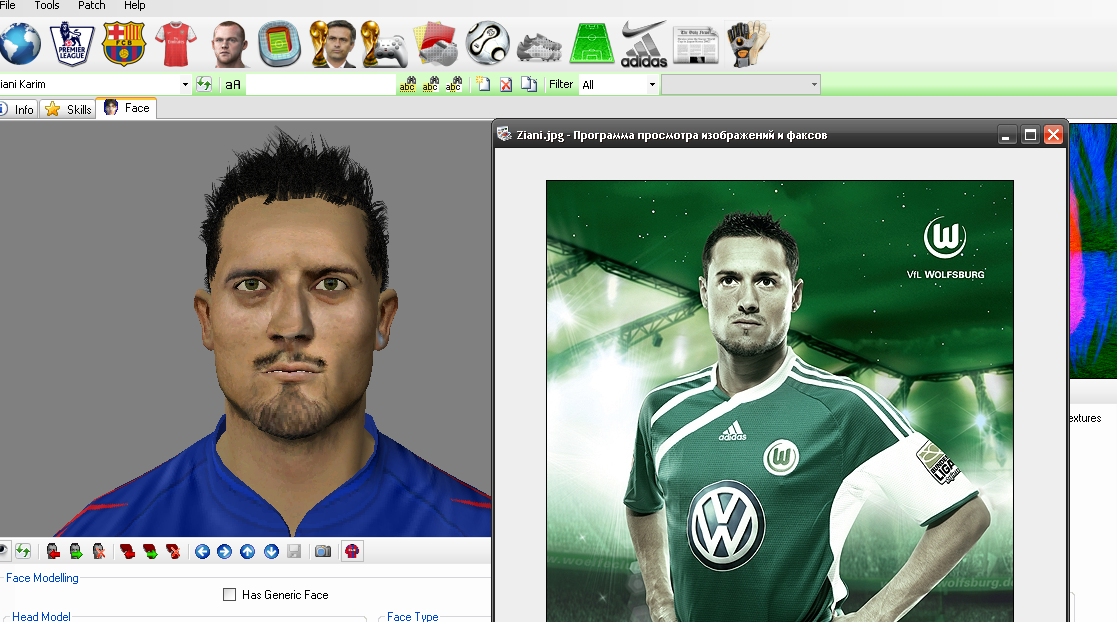Move view up with blue up arrow
The image size is (1117, 622).
247,551
